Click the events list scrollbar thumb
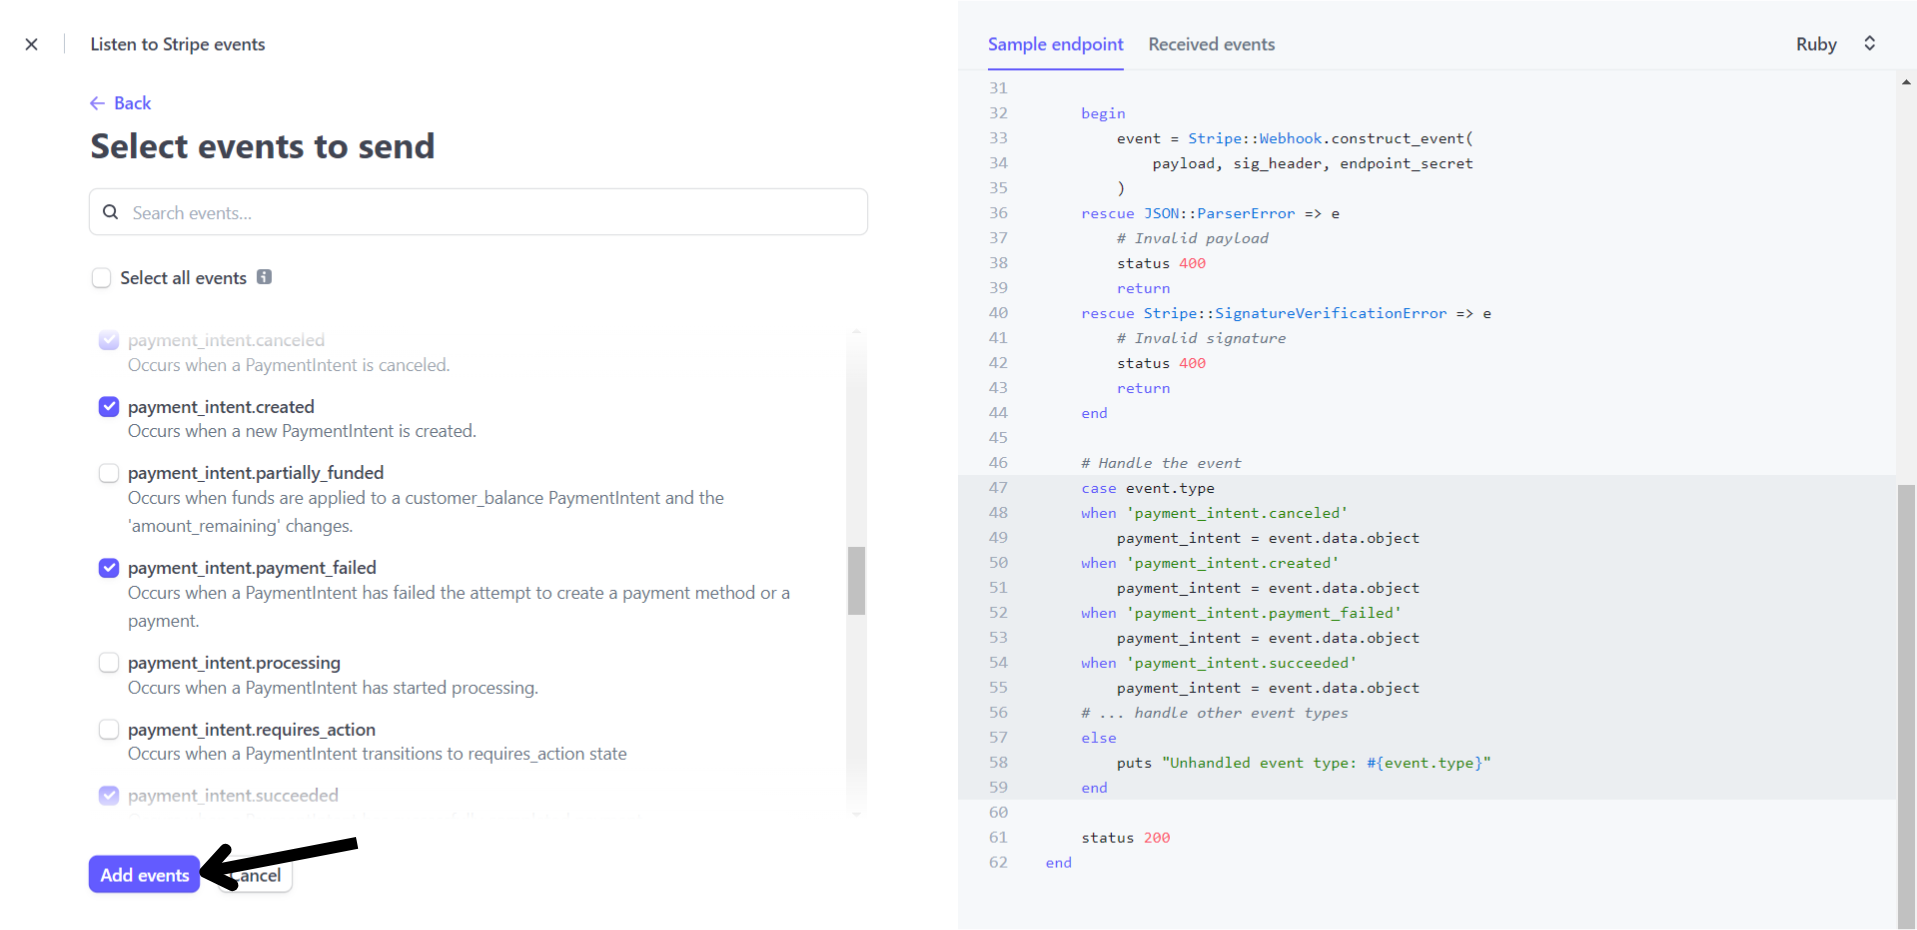 click(856, 580)
